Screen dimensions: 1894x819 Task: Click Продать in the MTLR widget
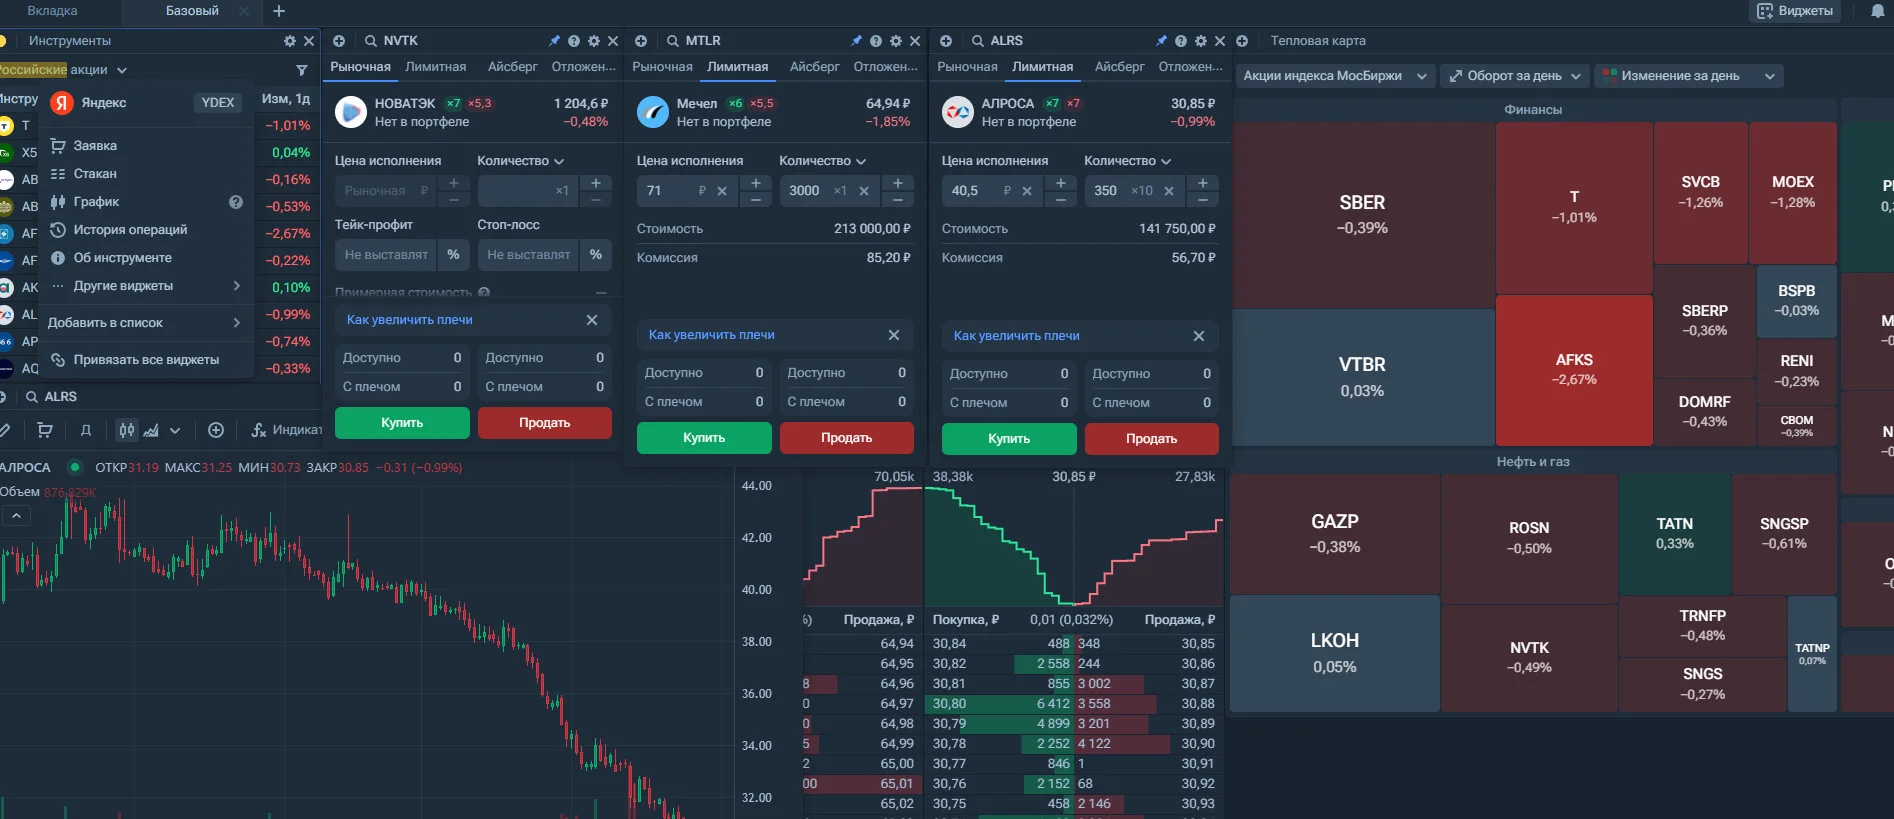[847, 438]
